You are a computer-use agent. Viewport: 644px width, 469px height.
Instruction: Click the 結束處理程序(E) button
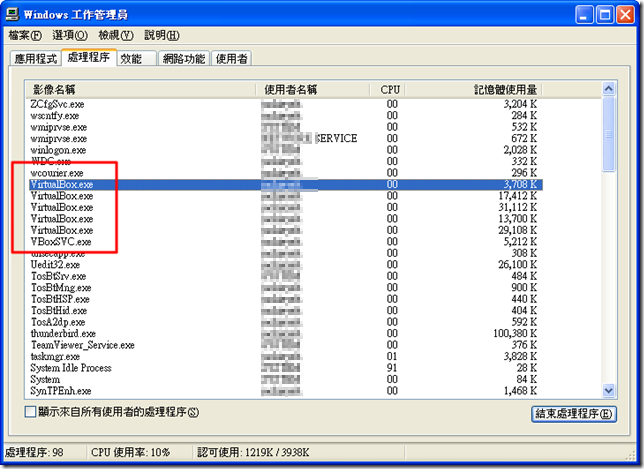coord(574,414)
